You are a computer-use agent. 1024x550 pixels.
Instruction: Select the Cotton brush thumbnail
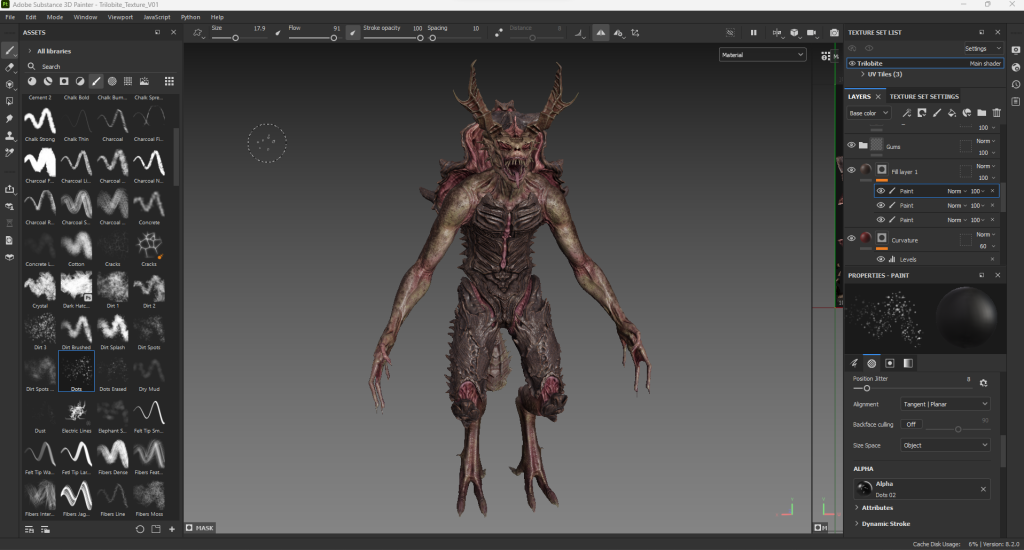click(77, 247)
